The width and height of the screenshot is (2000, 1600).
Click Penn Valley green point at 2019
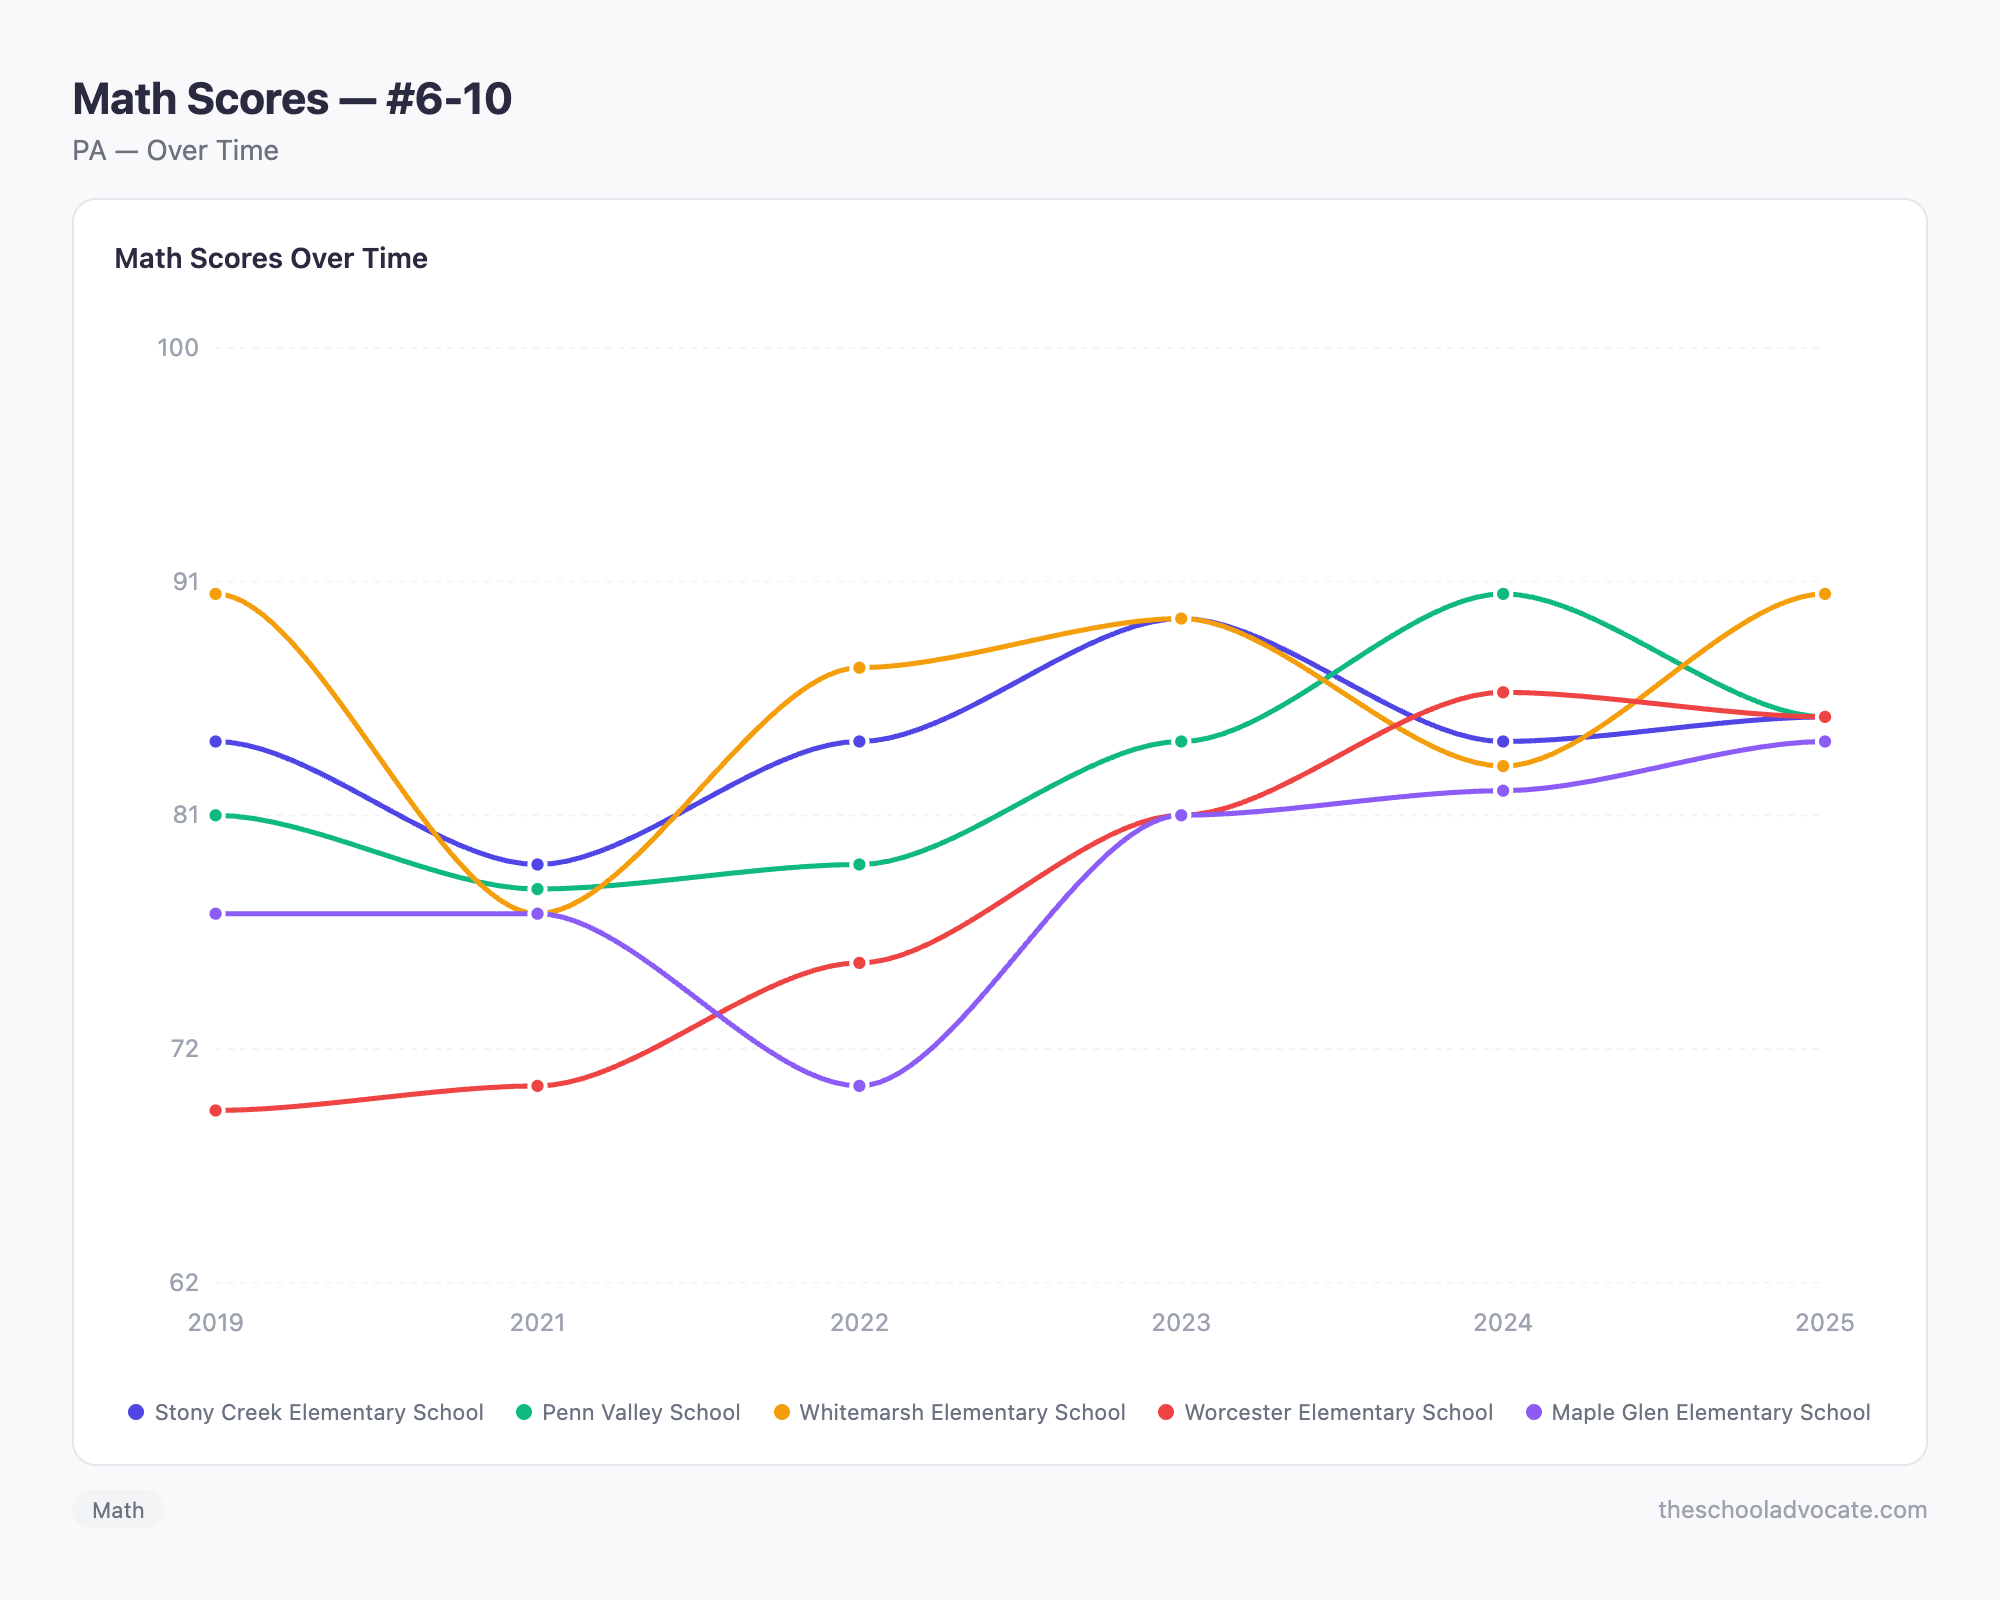(216, 815)
